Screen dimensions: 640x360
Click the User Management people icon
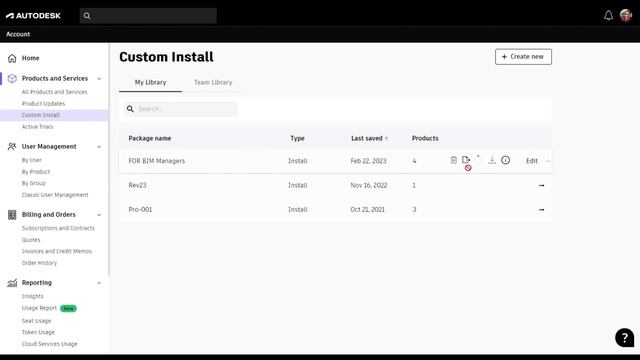pos(12,147)
